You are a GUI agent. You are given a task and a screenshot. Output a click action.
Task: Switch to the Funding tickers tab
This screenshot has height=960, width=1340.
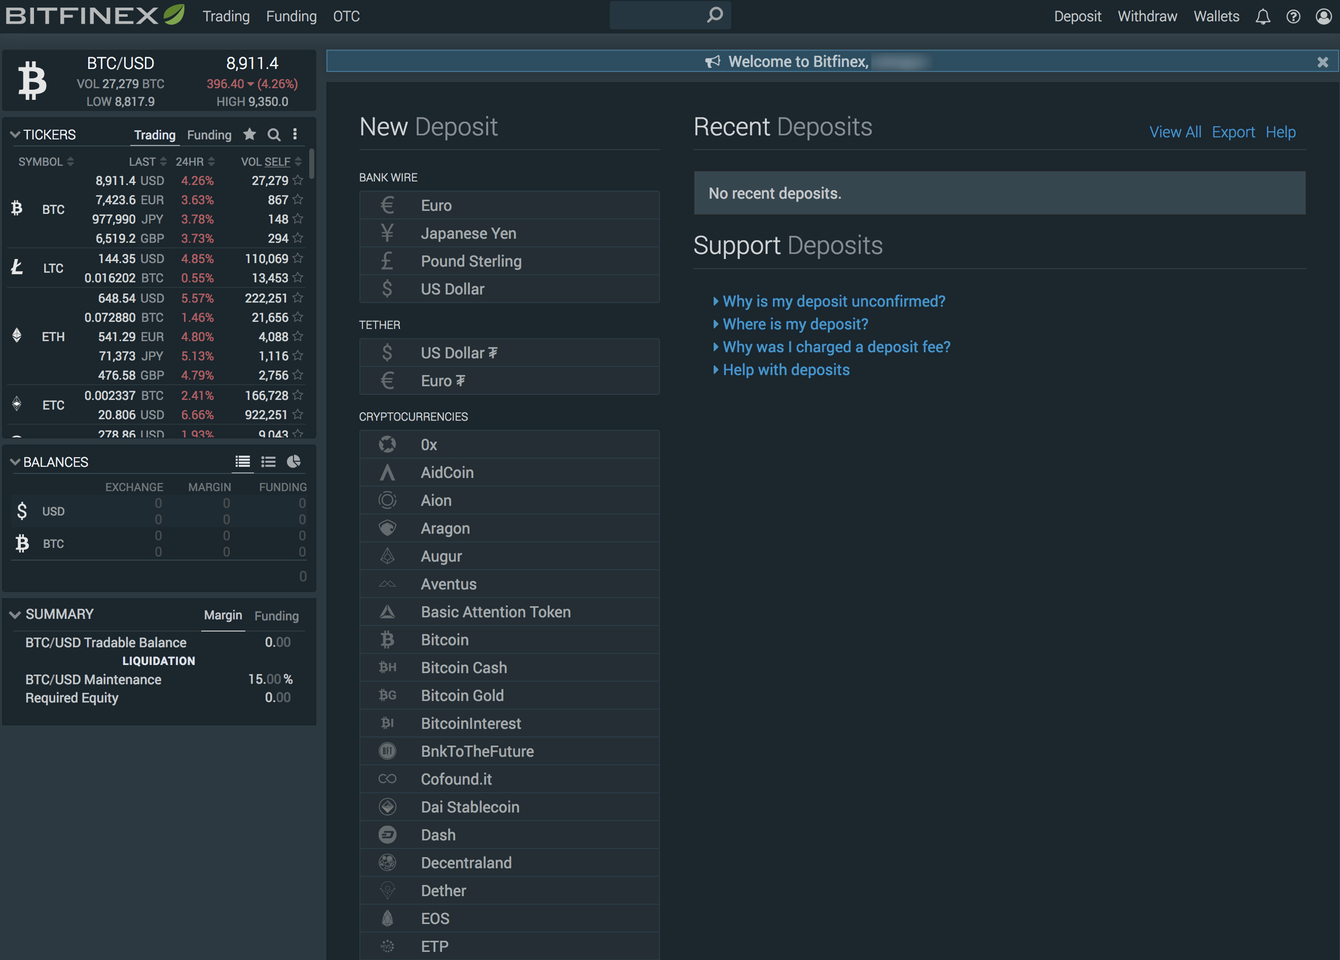(x=209, y=134)
